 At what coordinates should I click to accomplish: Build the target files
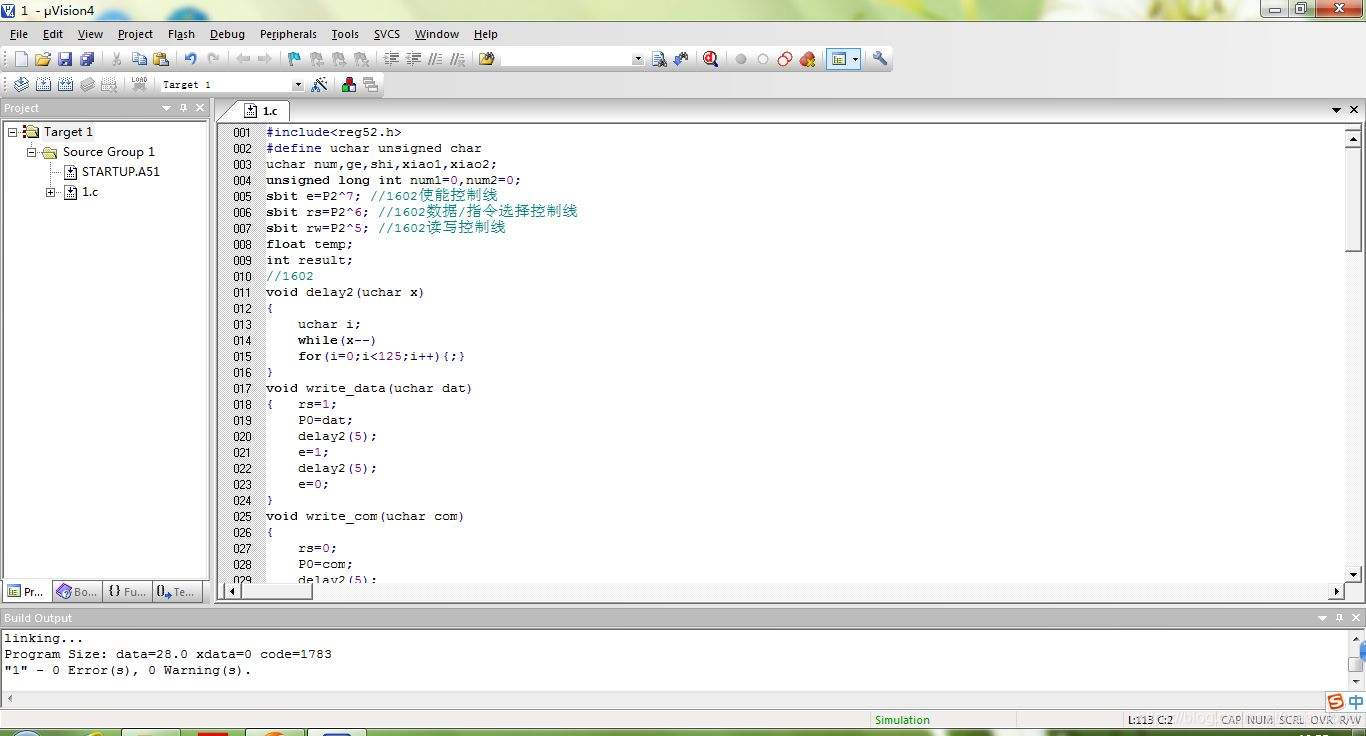[43, 85]
